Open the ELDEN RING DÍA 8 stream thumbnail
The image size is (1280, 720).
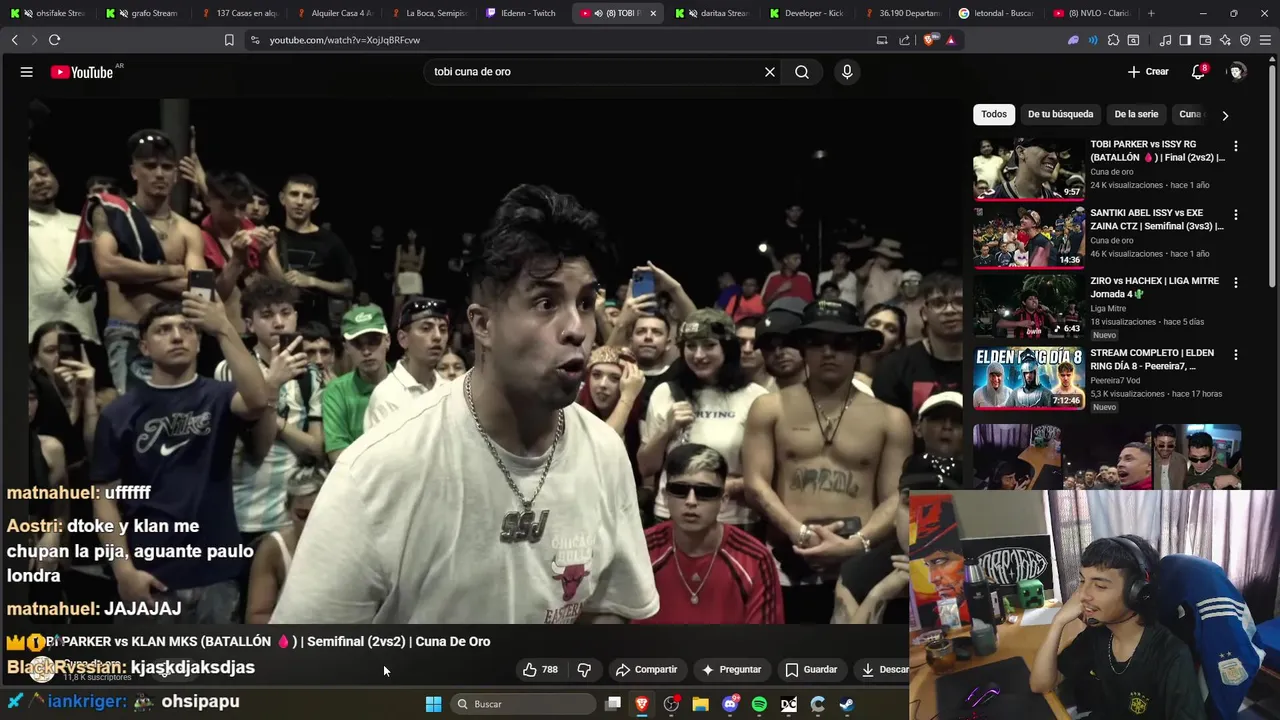pos(1029,378)
